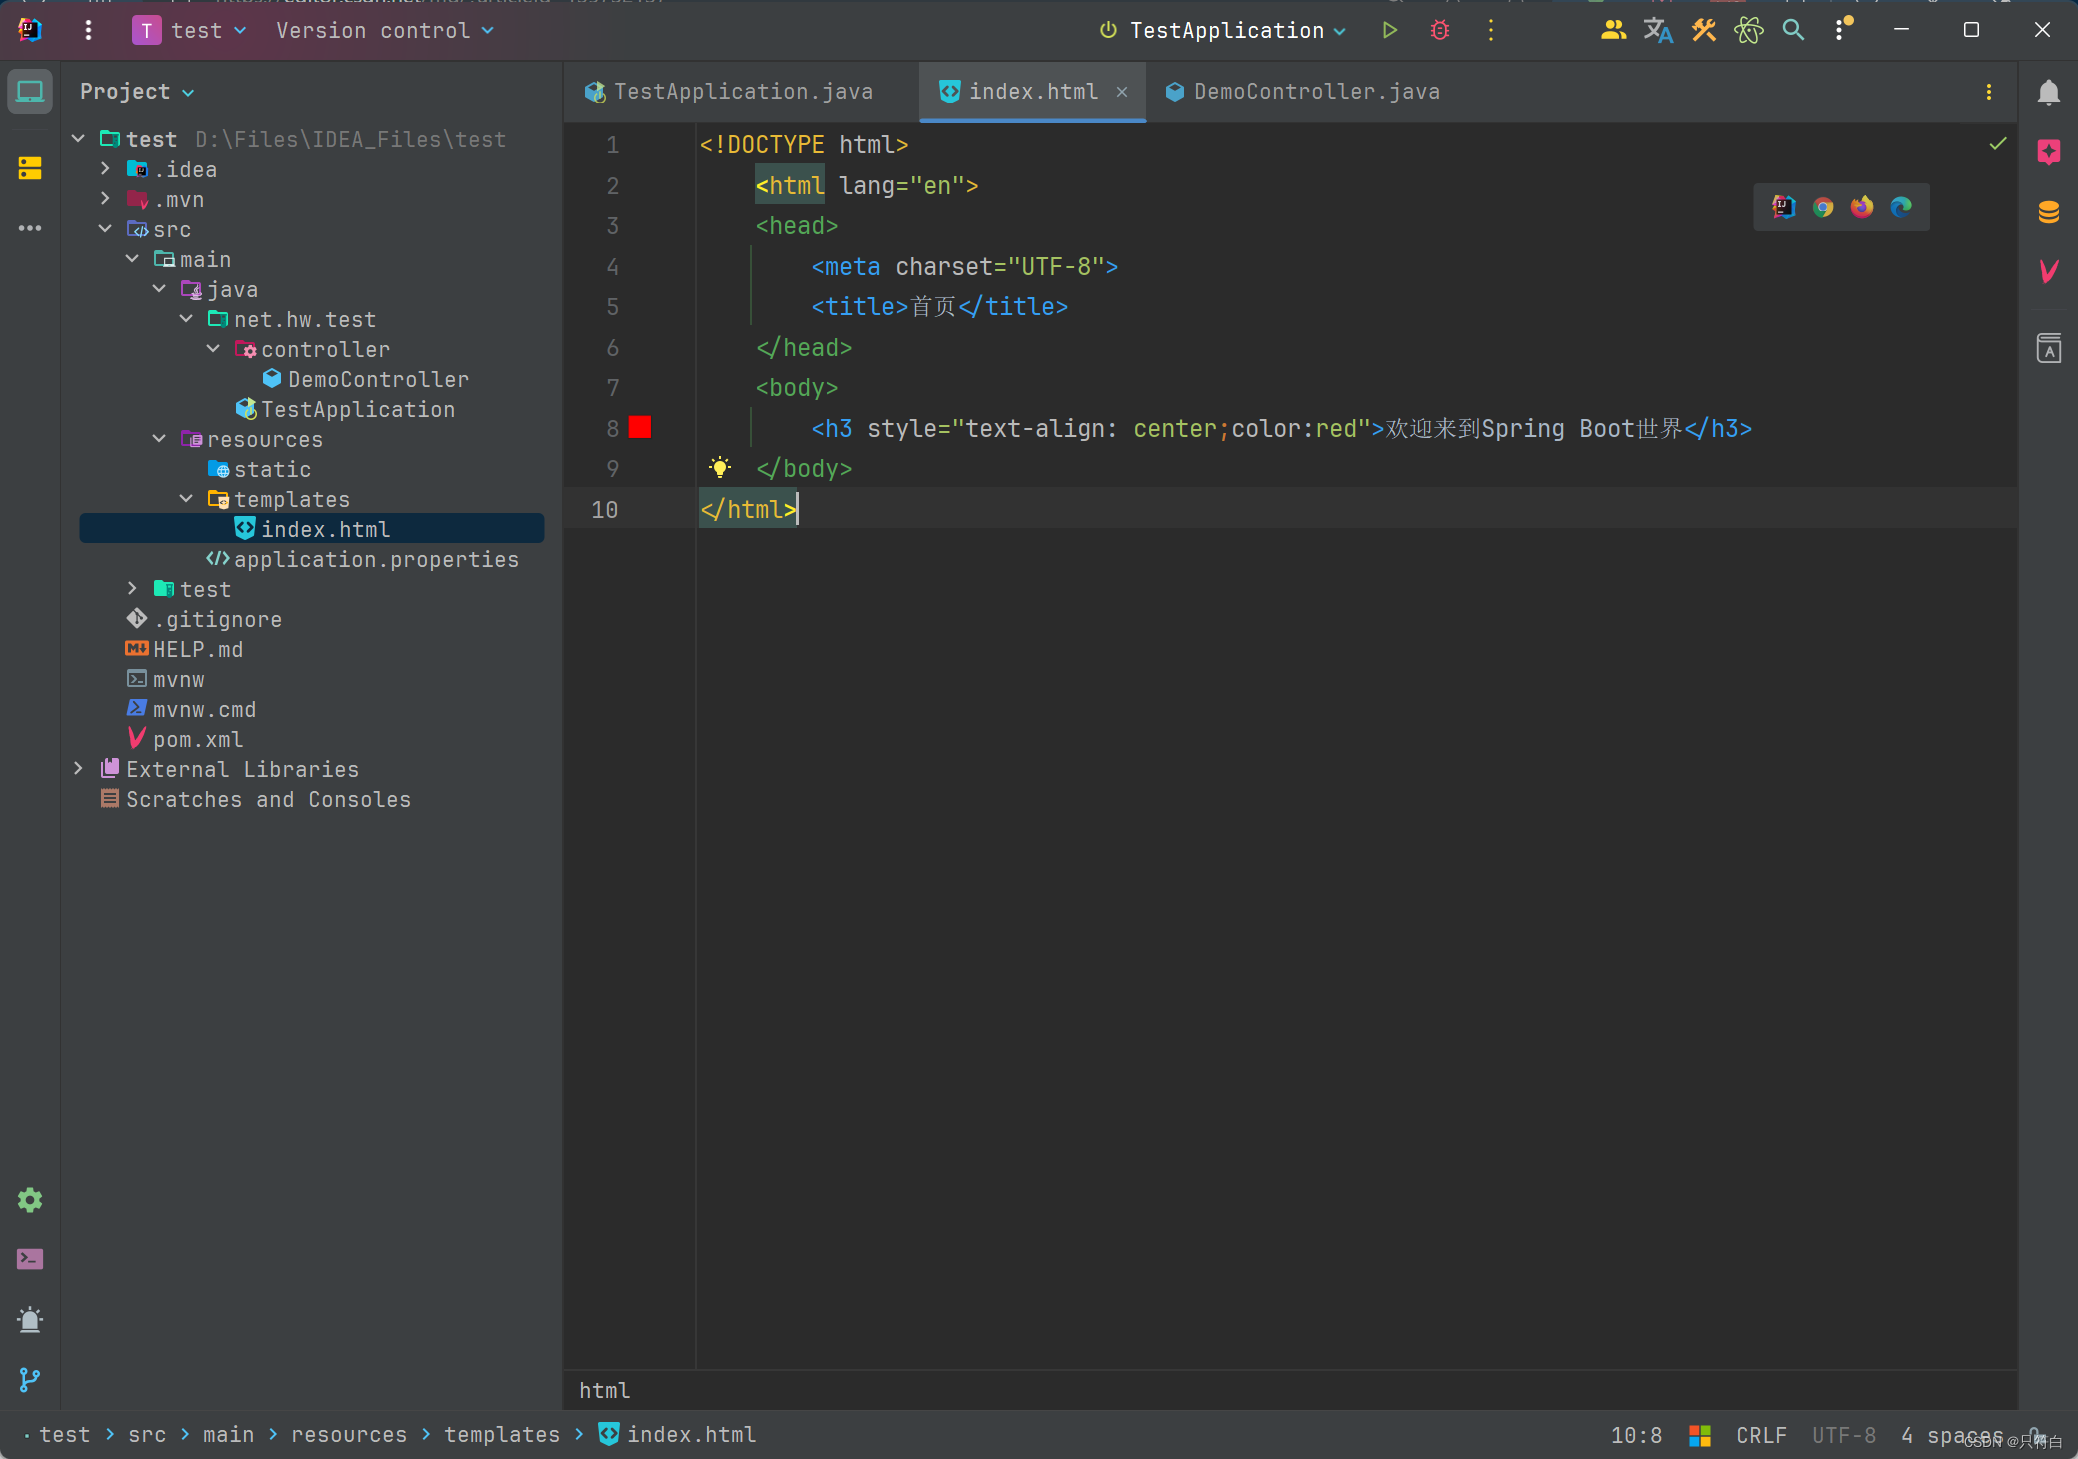Open the Translate plugin icon
2078x1459 pixels.
[1658, 31]
